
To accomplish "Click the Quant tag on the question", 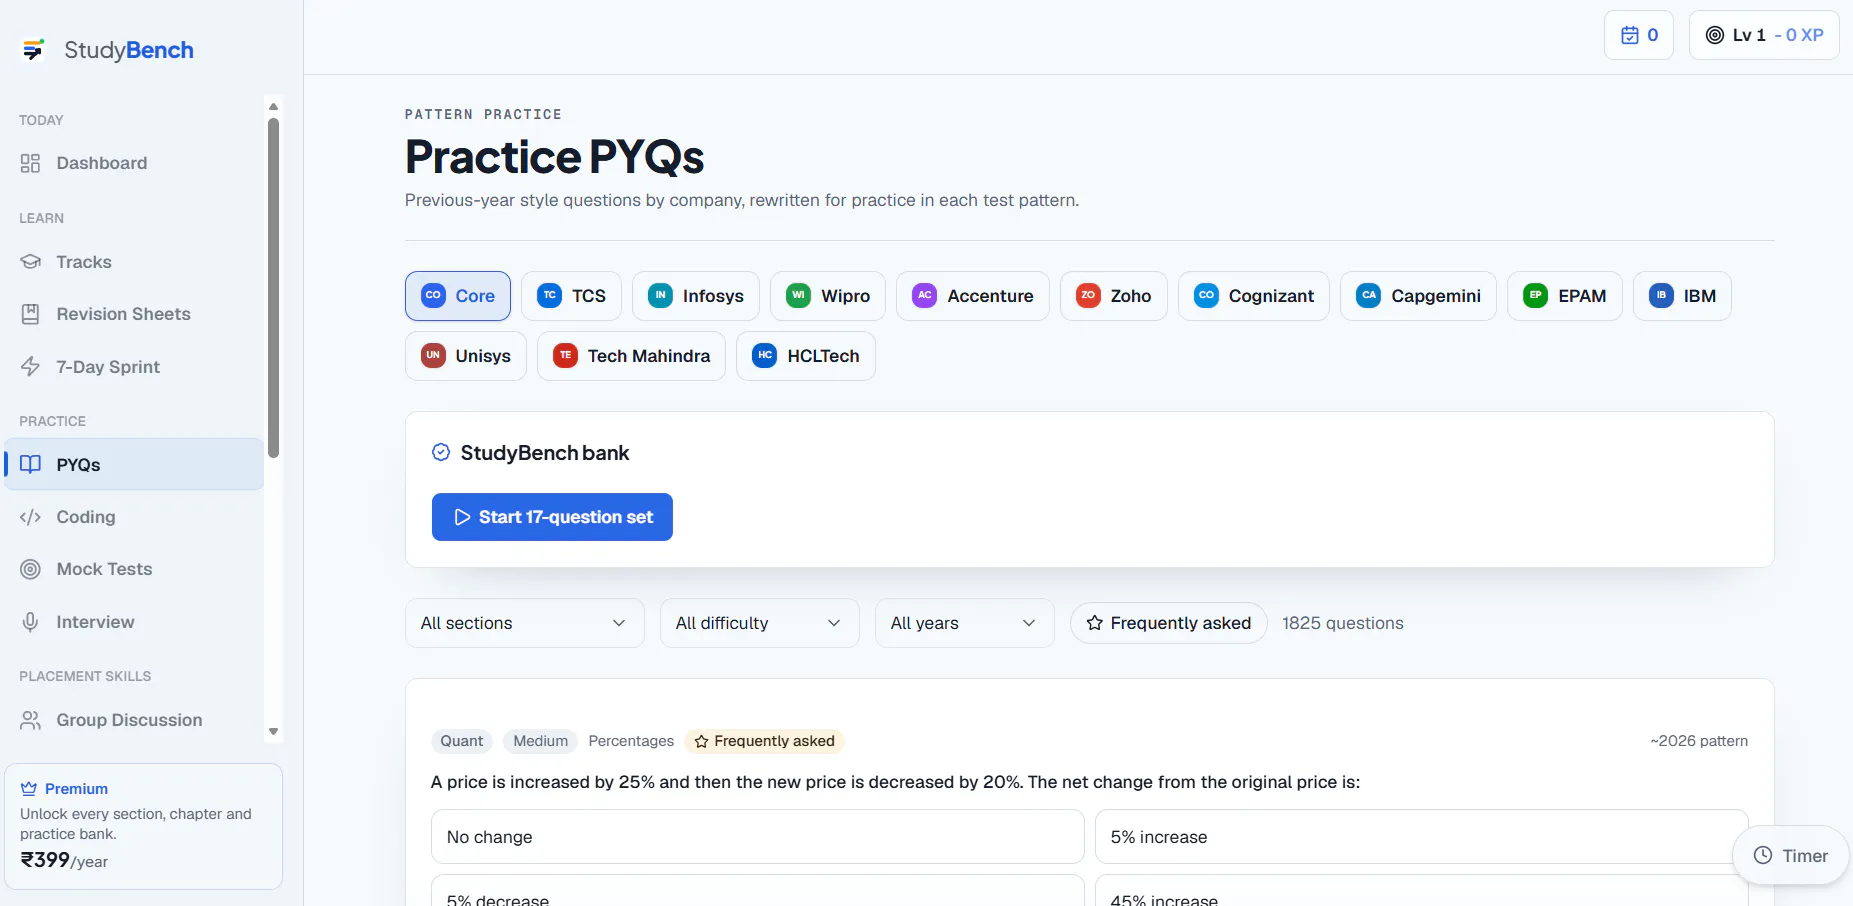I will 462,741.
